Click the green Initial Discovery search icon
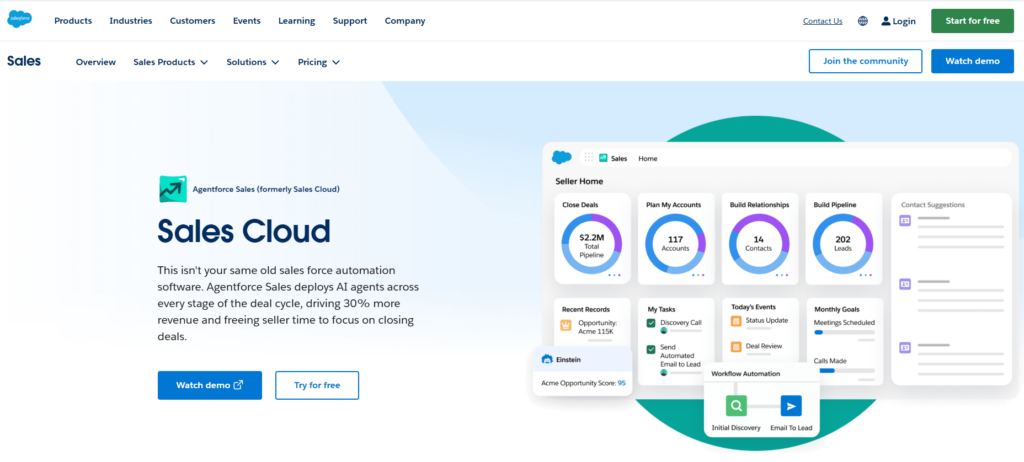The image size is (1024, 462). pyautogui.click(x=736, y=406)
